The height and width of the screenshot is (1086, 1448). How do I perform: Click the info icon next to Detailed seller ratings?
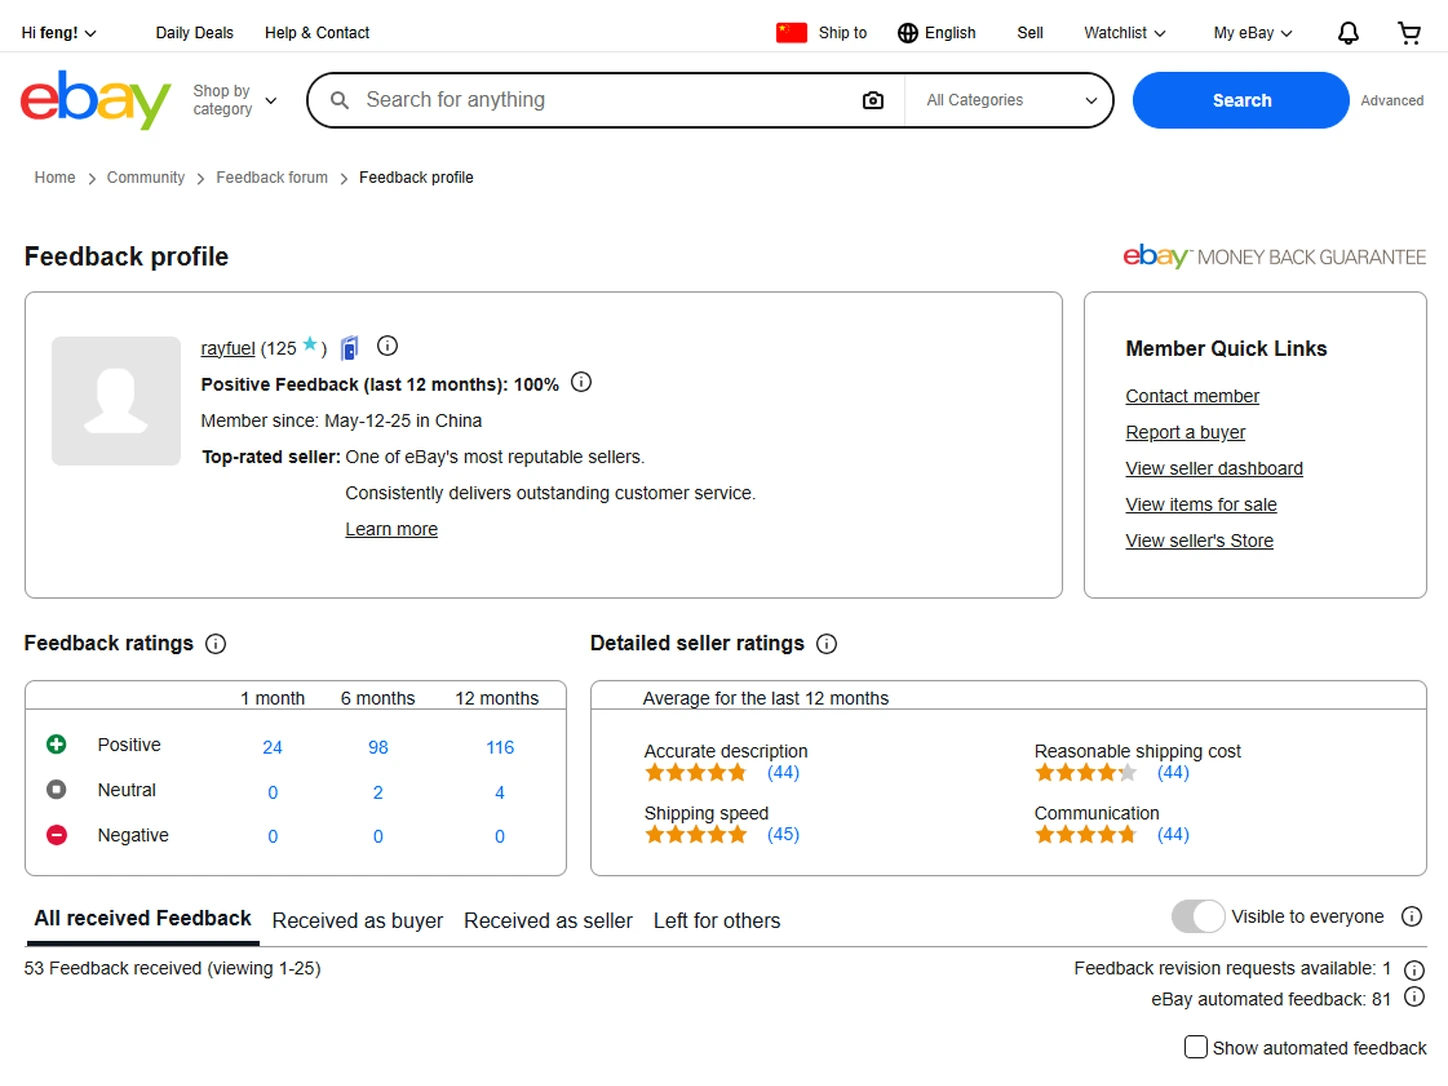point(826,644)
